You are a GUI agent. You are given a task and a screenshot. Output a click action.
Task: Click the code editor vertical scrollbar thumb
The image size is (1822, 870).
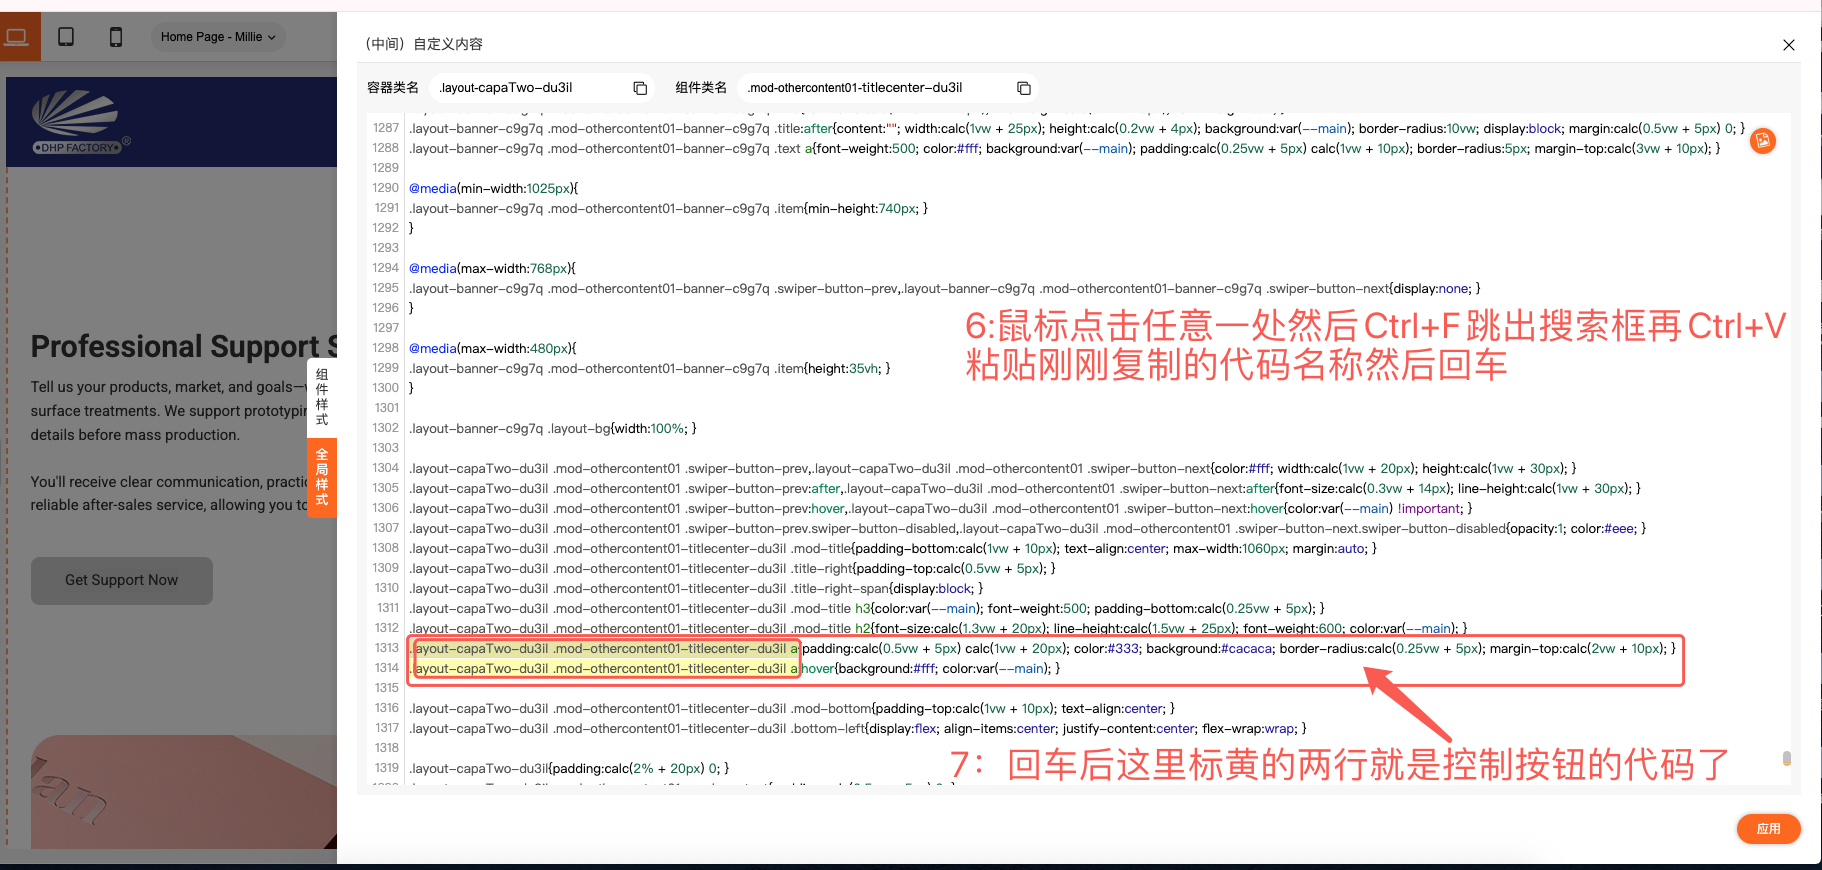tap(1786, 758)
